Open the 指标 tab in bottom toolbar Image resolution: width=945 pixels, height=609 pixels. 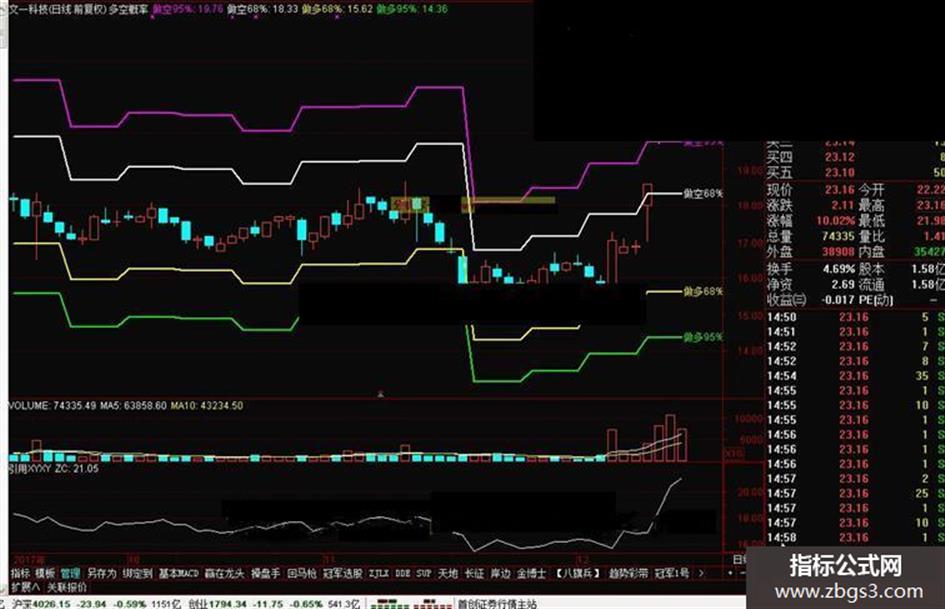click(20, 573)
